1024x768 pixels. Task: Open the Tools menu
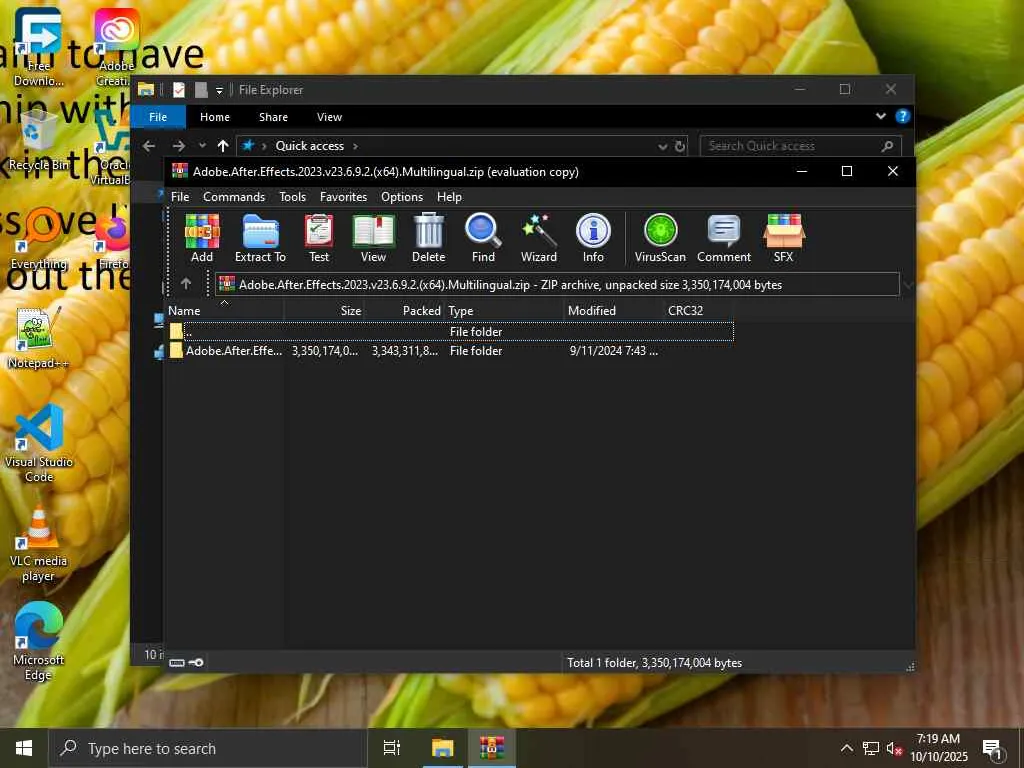click(293, 197)
